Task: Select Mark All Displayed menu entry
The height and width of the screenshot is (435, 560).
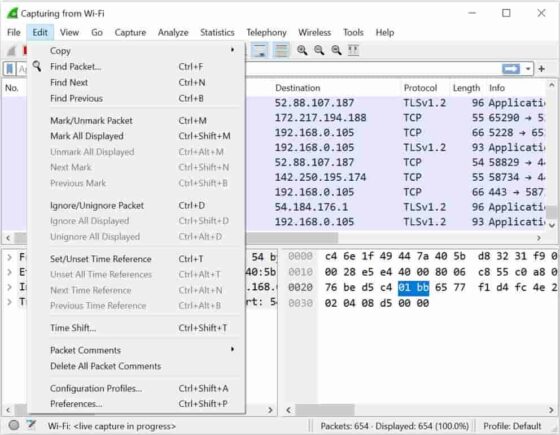Action: click(136, 136)
